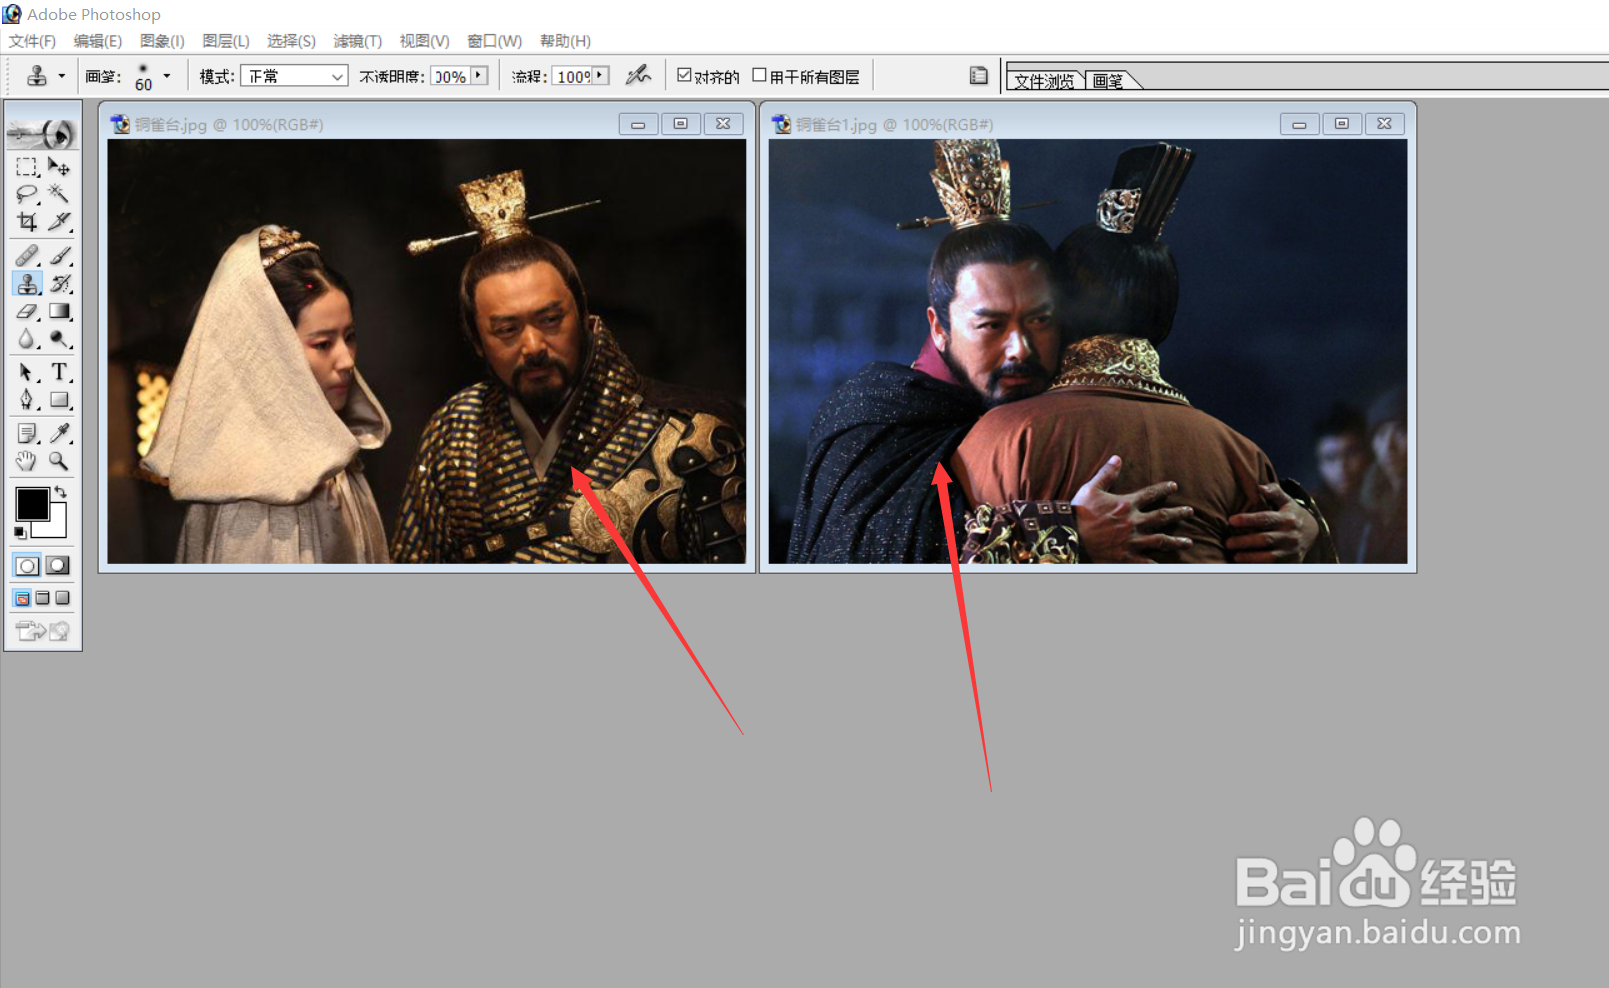Open the 视图(V) menu

tap(424, 41)
